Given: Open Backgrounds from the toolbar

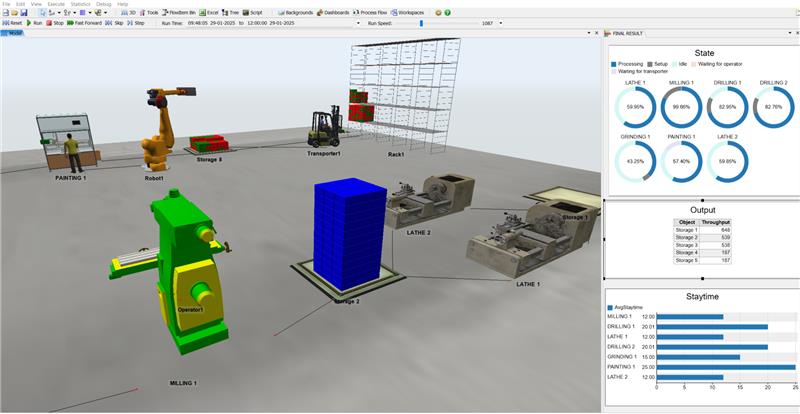Looking at the screenshot, I should (296, 12).
